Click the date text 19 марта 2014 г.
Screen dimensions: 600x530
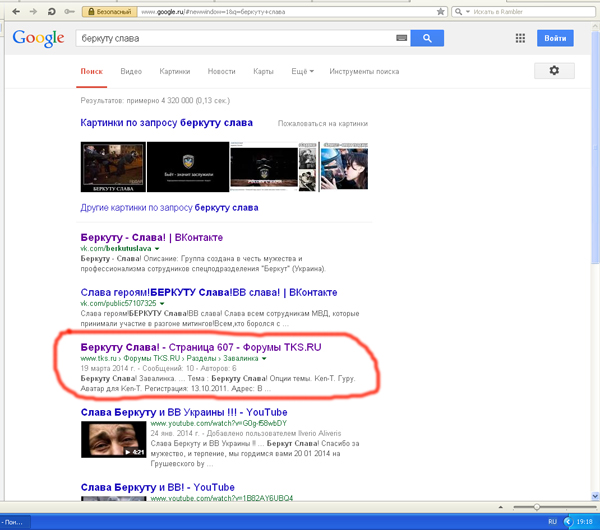(108, 368)
